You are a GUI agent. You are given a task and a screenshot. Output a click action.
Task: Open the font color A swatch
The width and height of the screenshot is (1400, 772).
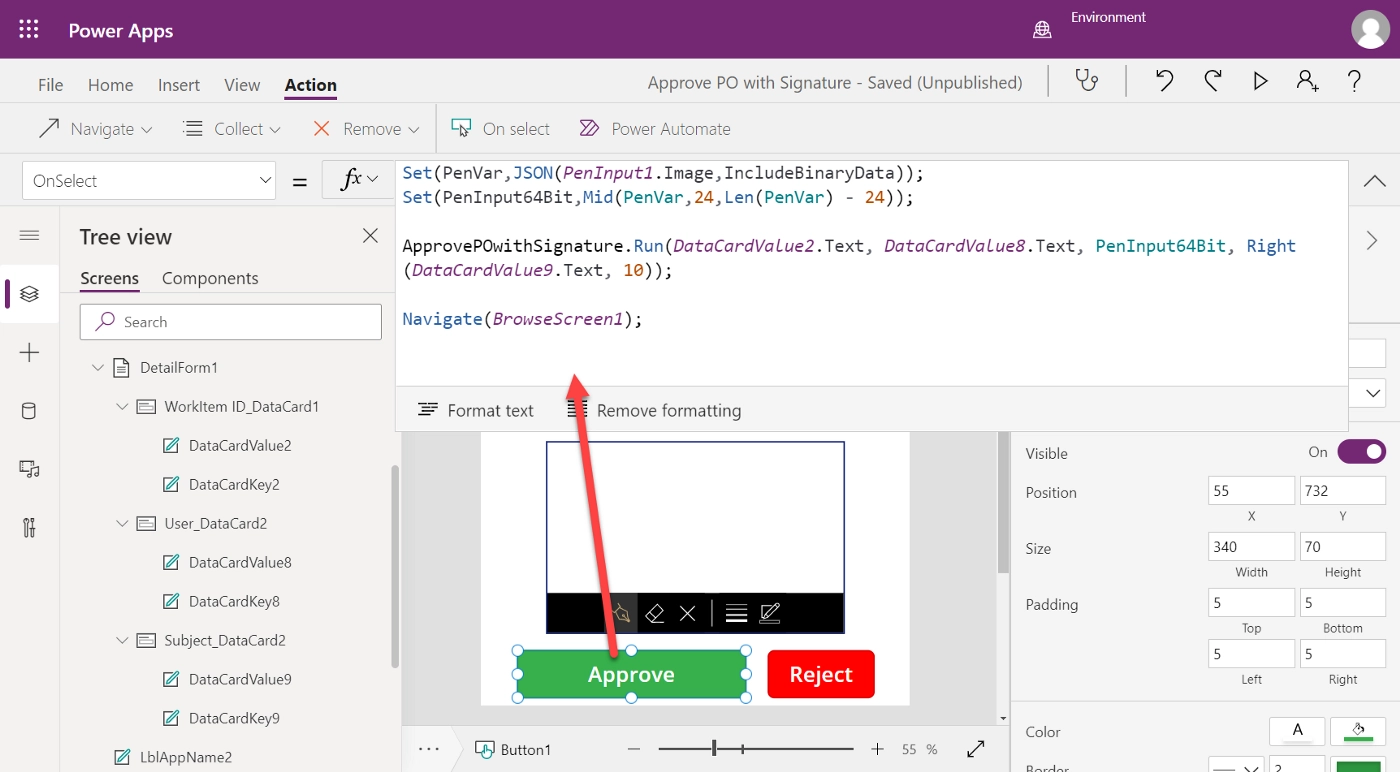1297,731
